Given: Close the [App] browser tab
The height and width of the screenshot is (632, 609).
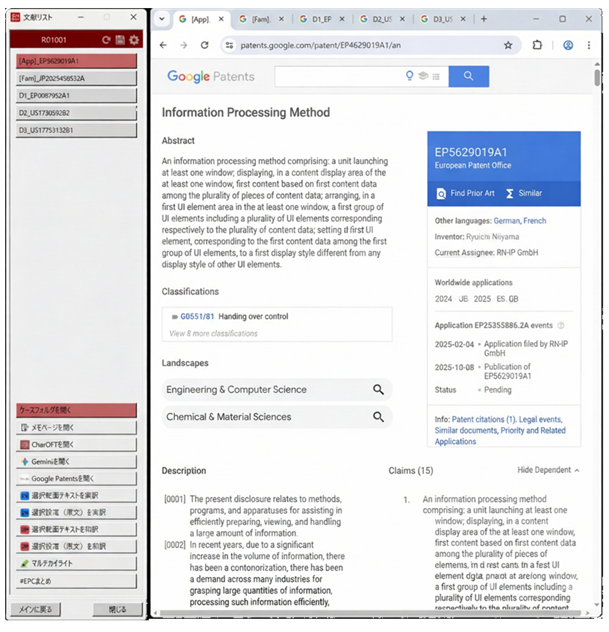Looking at the screenshot, I should [x=221, y=19].
